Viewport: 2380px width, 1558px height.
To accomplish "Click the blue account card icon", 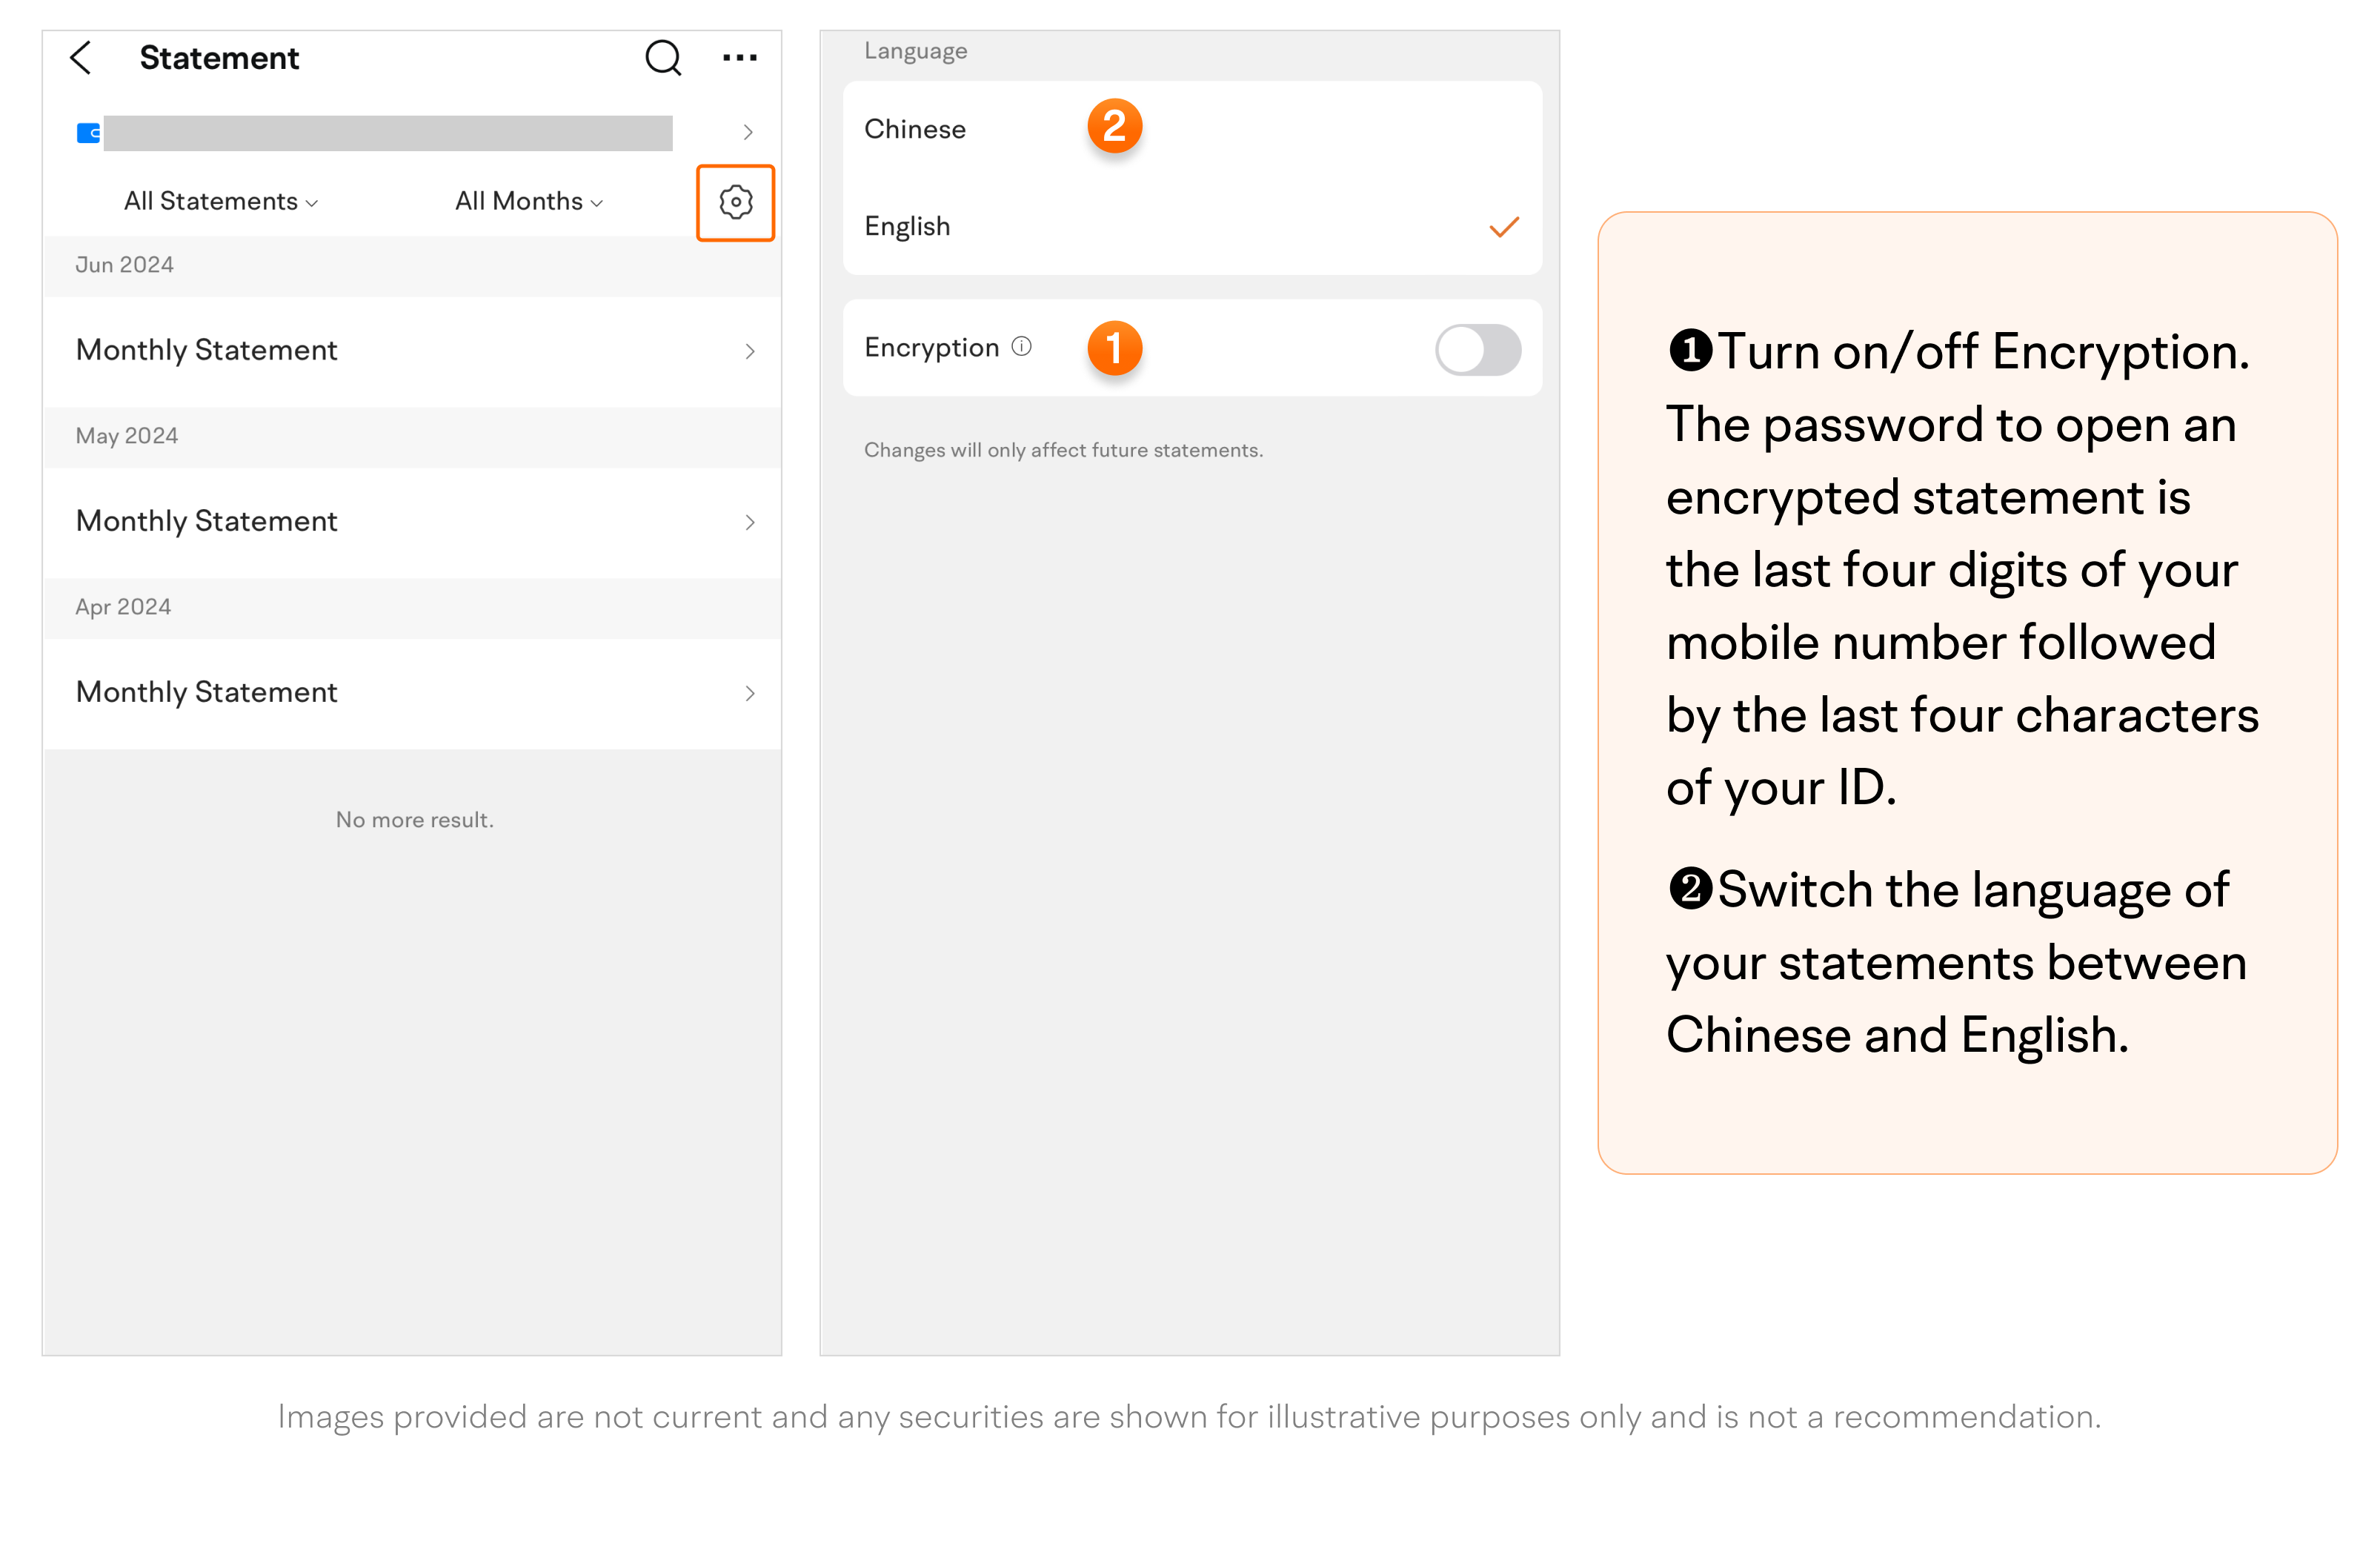I will pos(88,133).
